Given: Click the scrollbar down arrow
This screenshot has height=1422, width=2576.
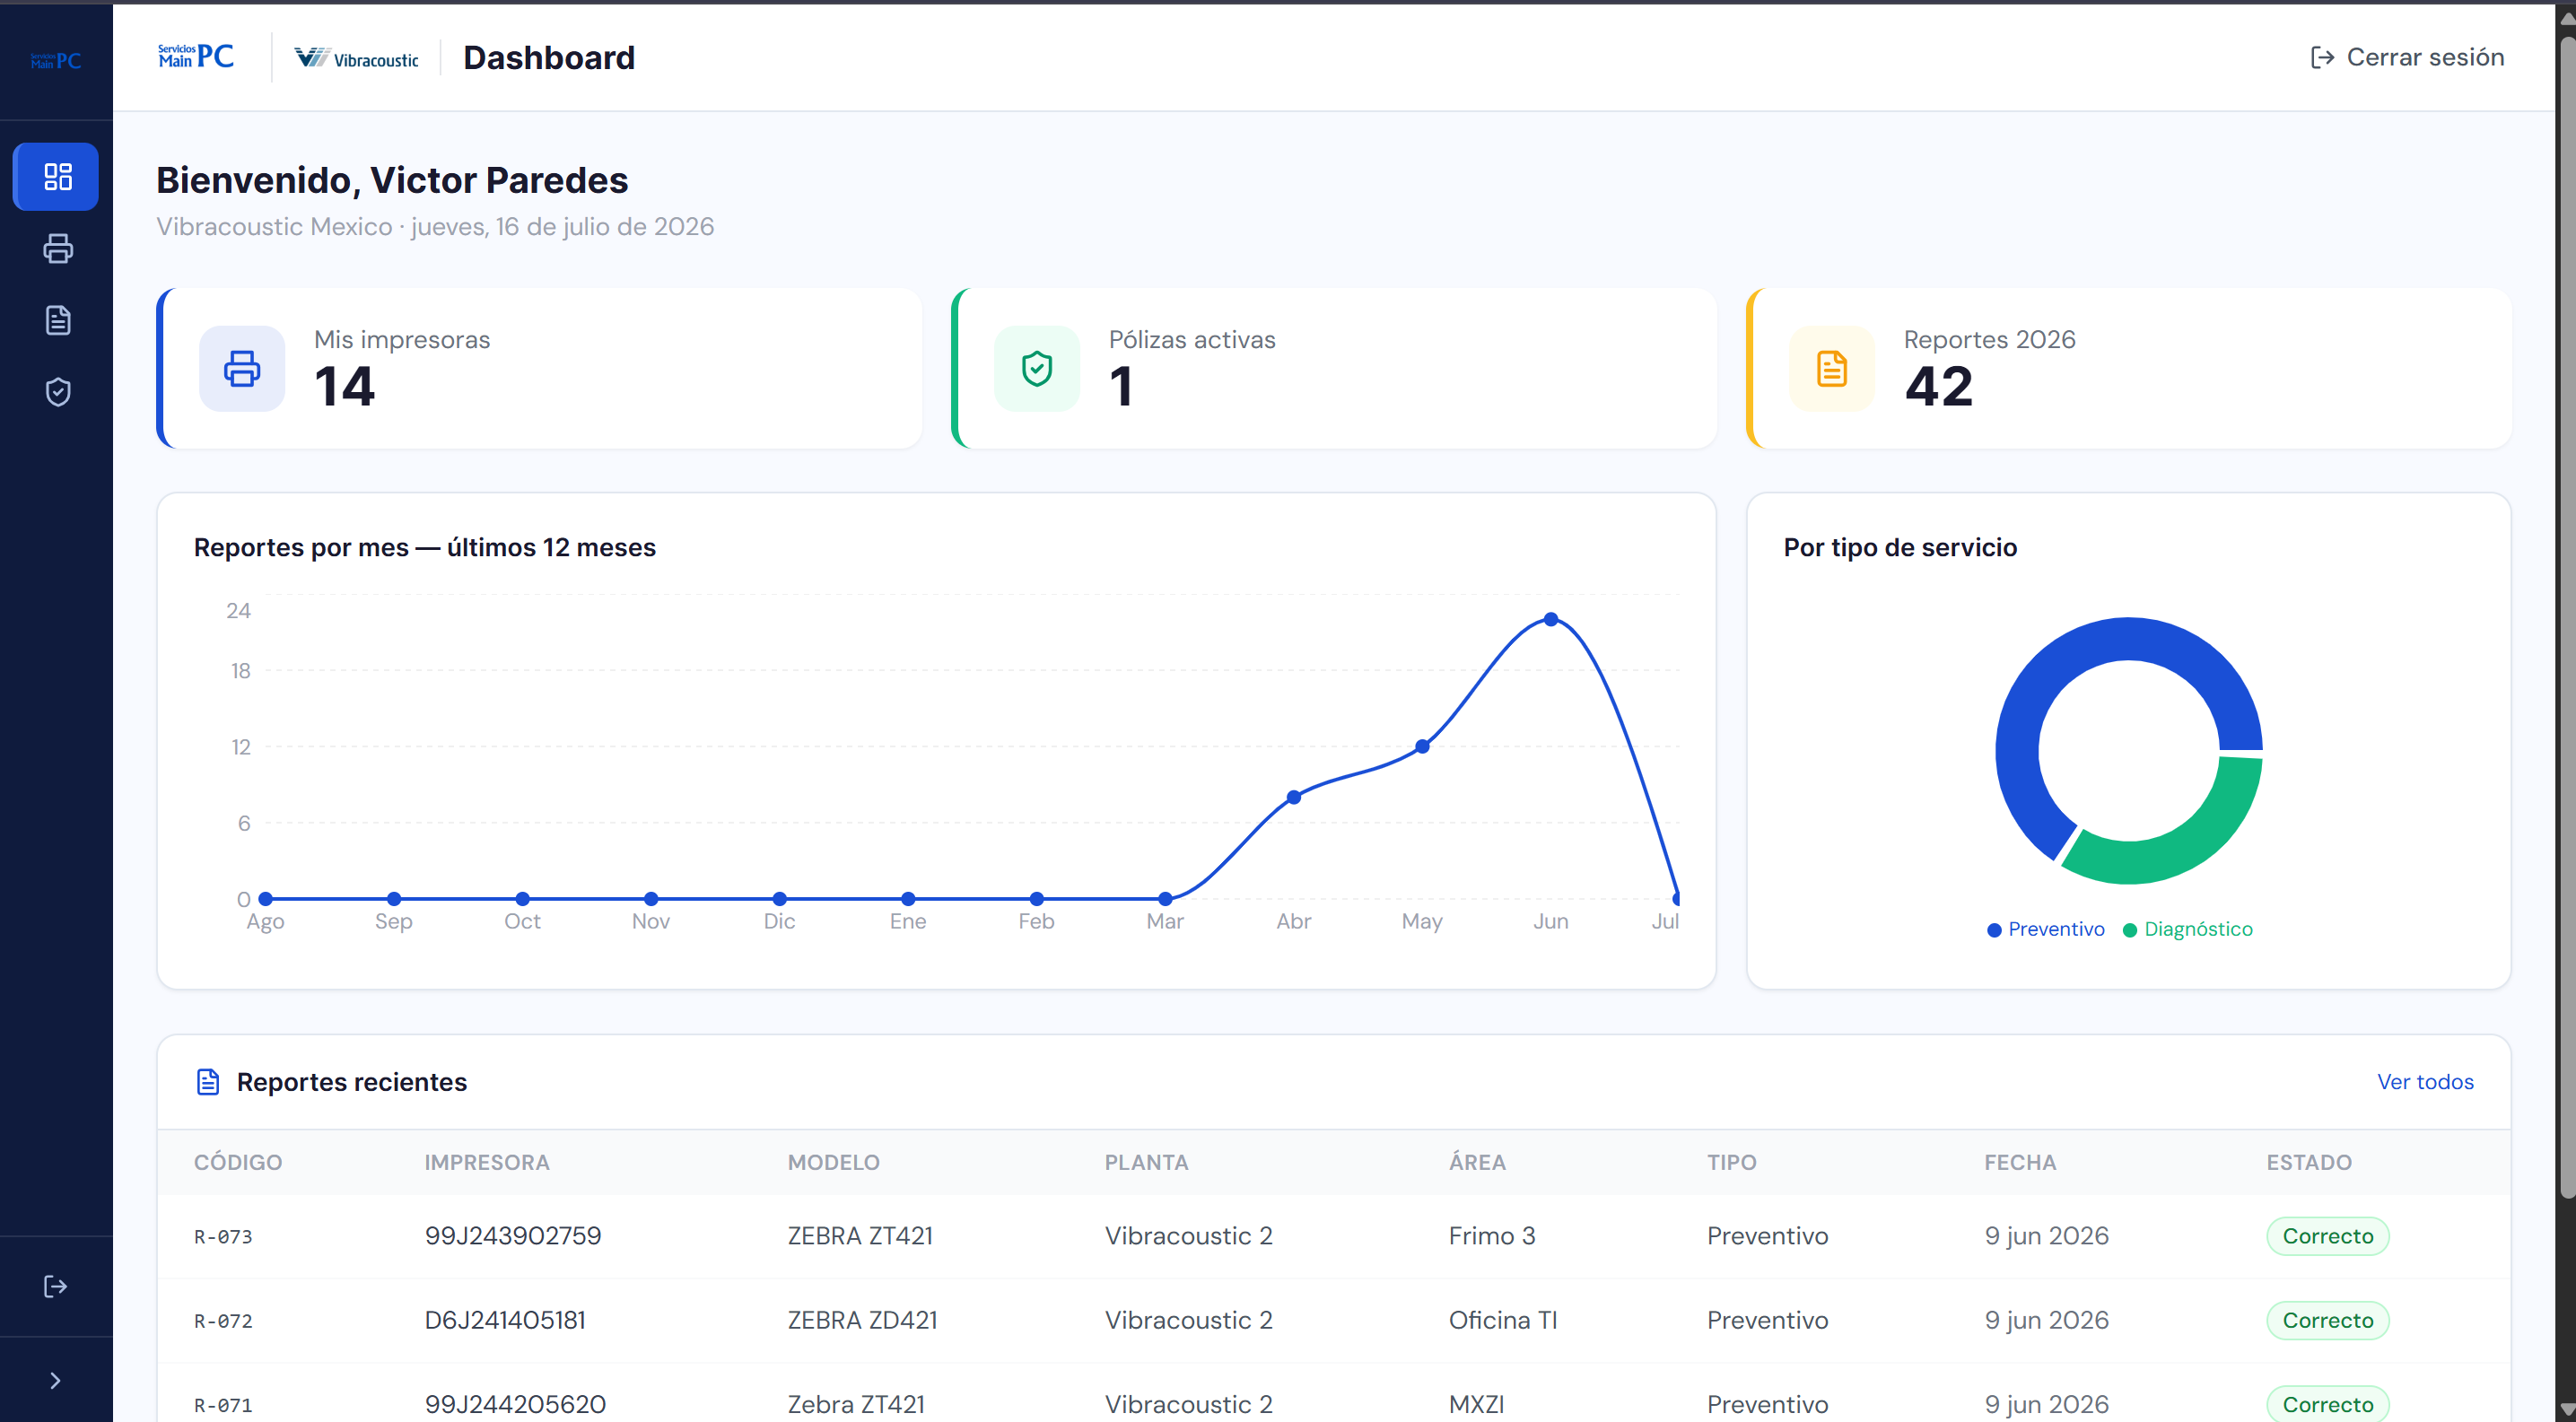Looking at the screenshot, I should point(2567,1410).
